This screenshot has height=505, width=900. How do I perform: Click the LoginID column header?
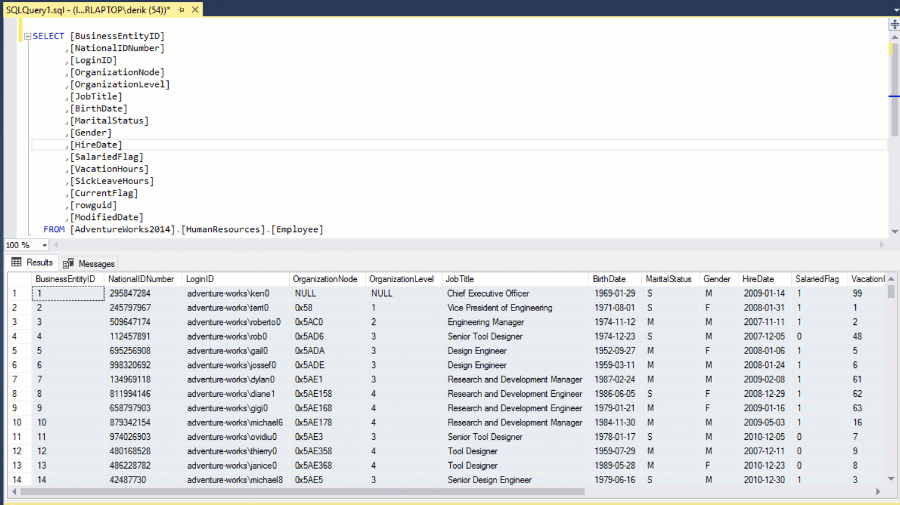point(200,279)
